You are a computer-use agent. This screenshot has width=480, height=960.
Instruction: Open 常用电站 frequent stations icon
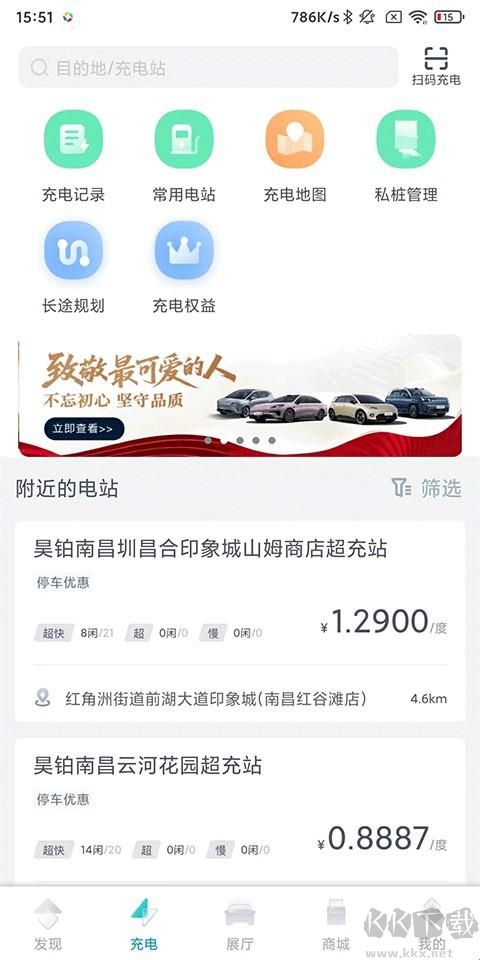coord(184,139)
